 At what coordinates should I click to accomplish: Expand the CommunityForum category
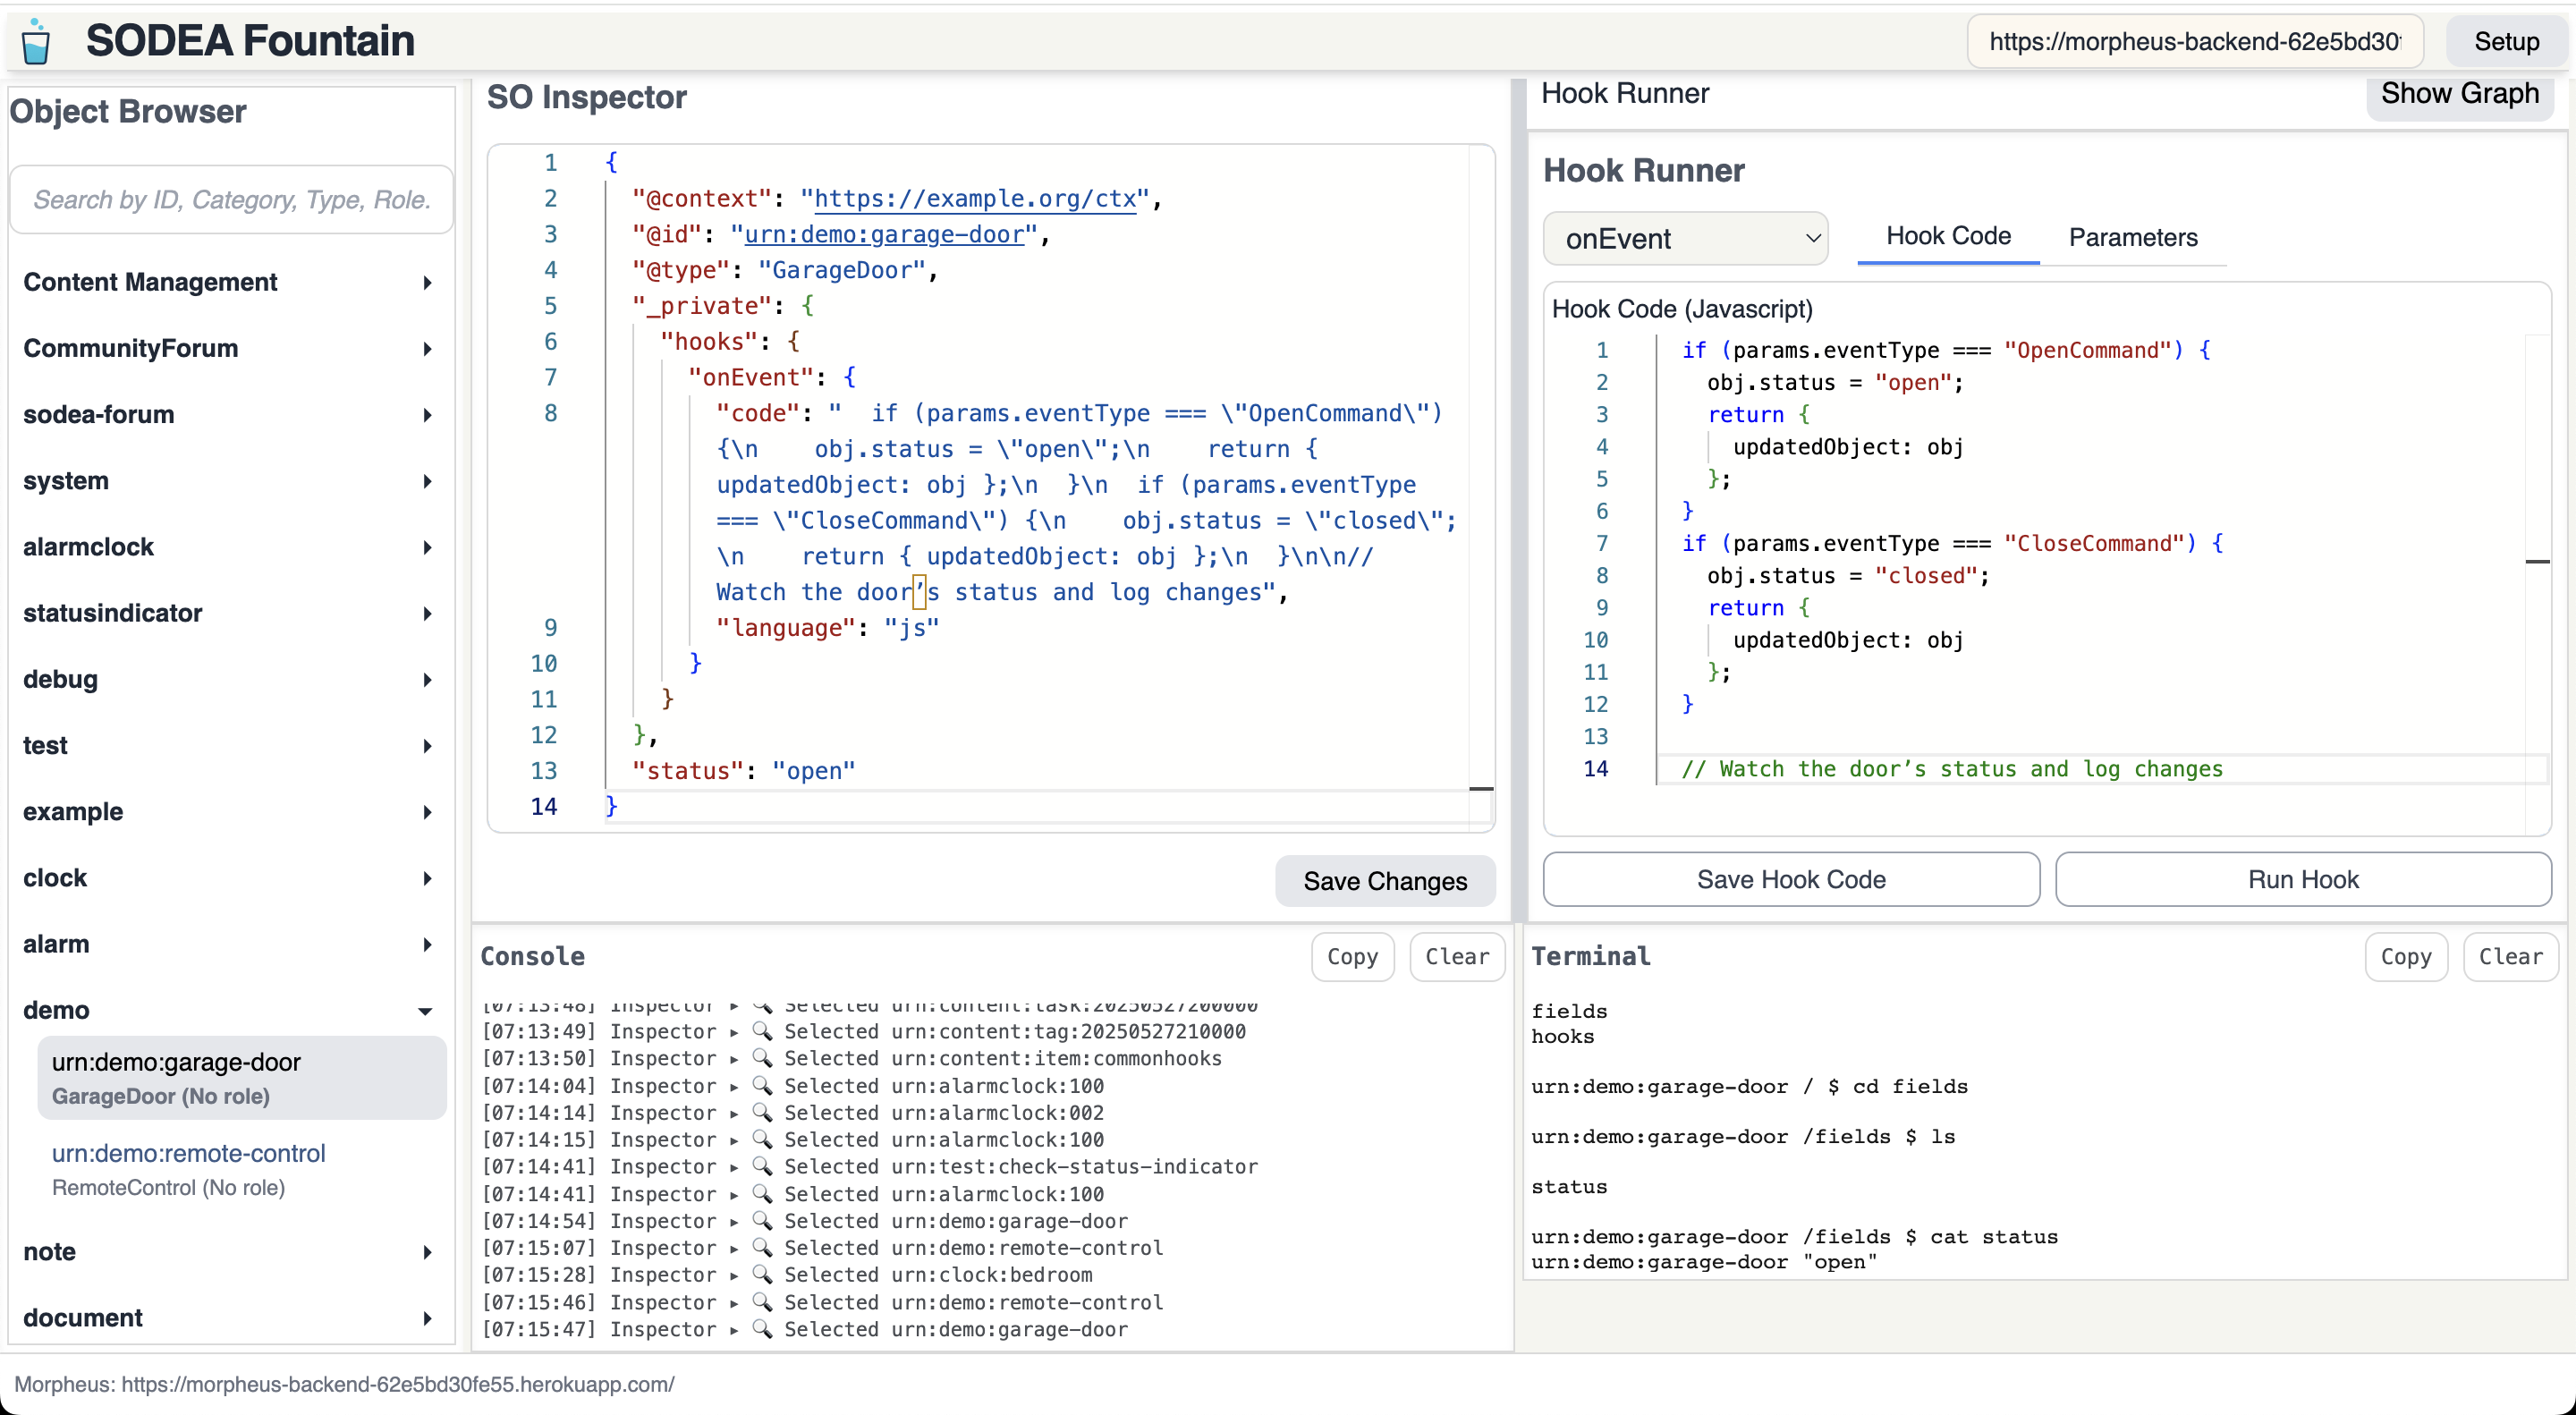(x=230, y=348)
